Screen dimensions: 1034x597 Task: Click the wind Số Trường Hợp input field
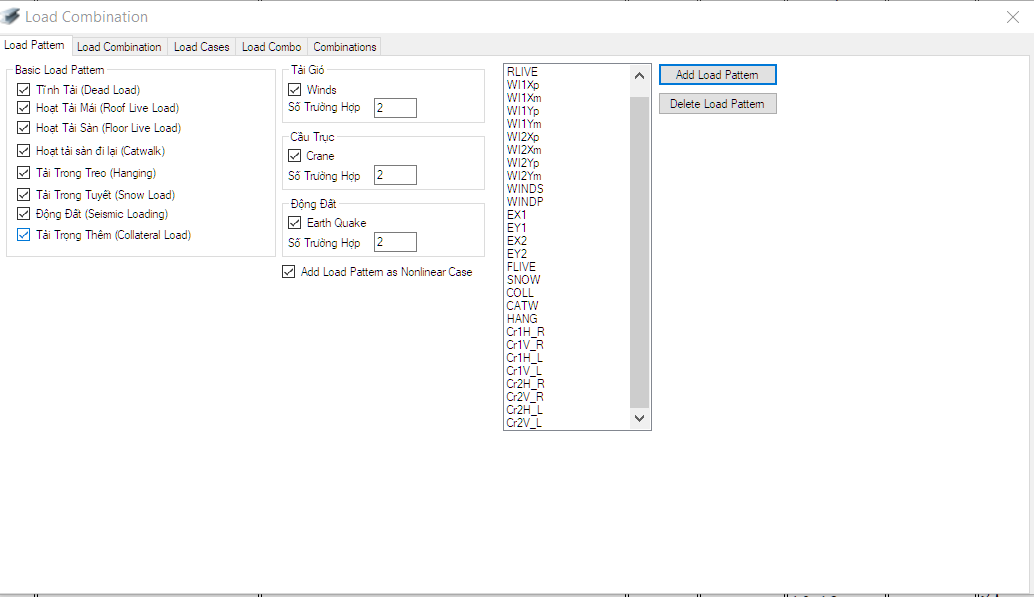coord(395,108)
